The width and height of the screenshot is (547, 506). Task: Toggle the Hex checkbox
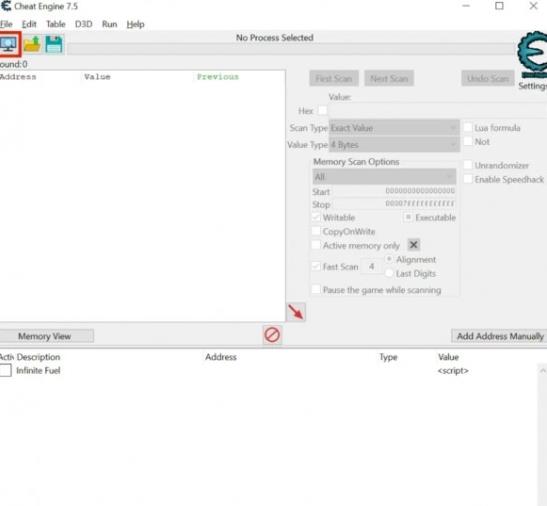coord(322,111)
